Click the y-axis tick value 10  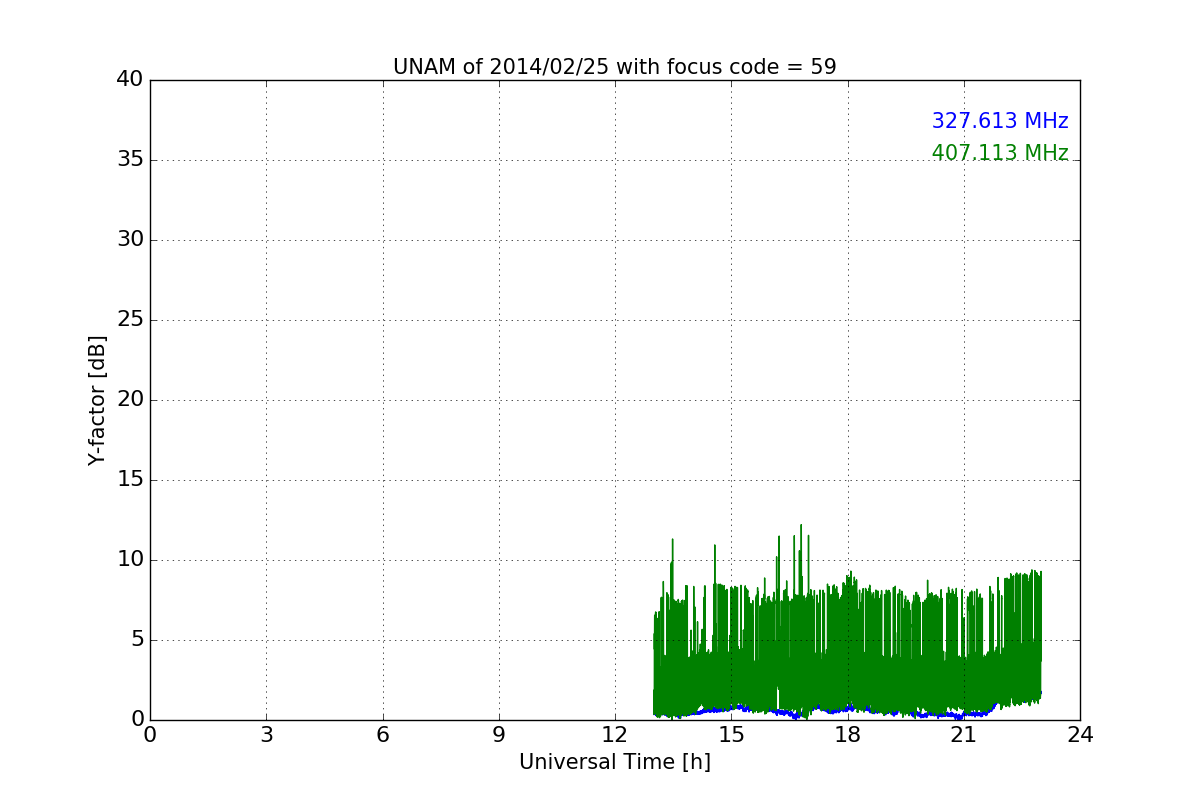(130, 560)
